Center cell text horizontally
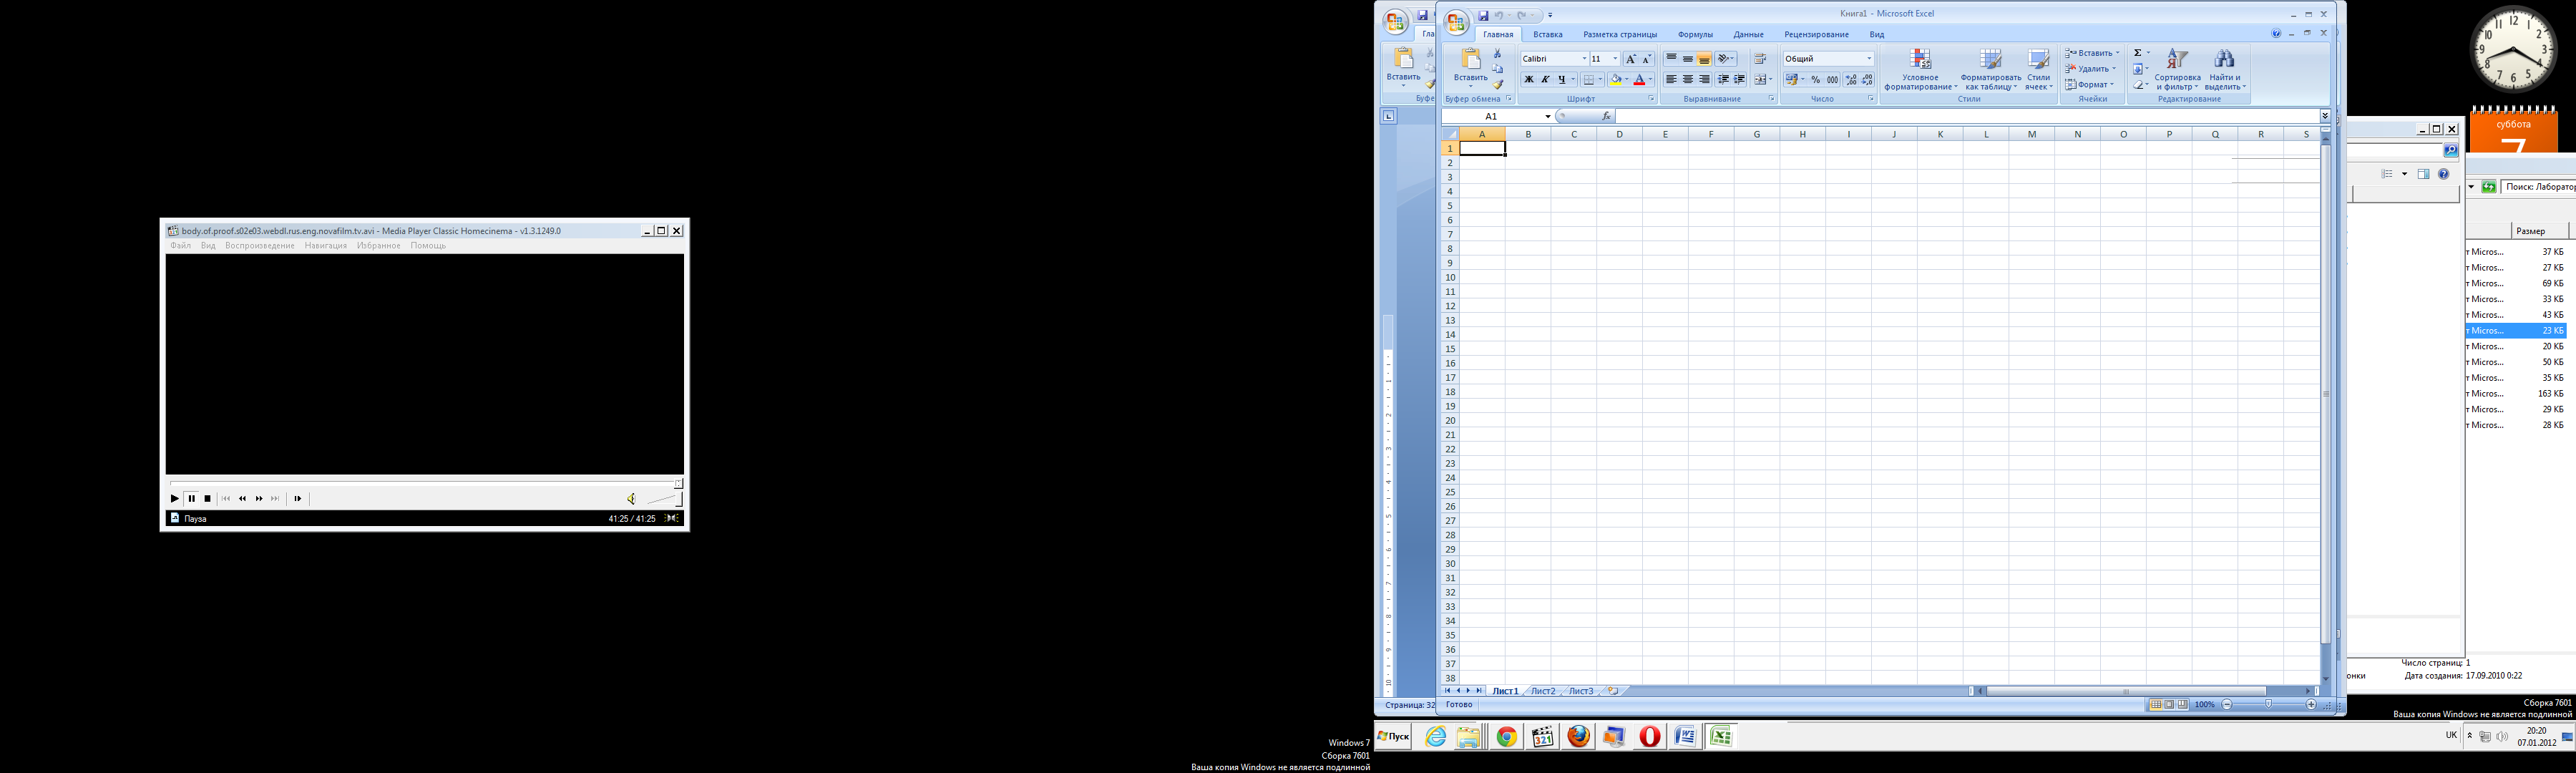This screenshot has height=773, width=2576. point(1688,80)
